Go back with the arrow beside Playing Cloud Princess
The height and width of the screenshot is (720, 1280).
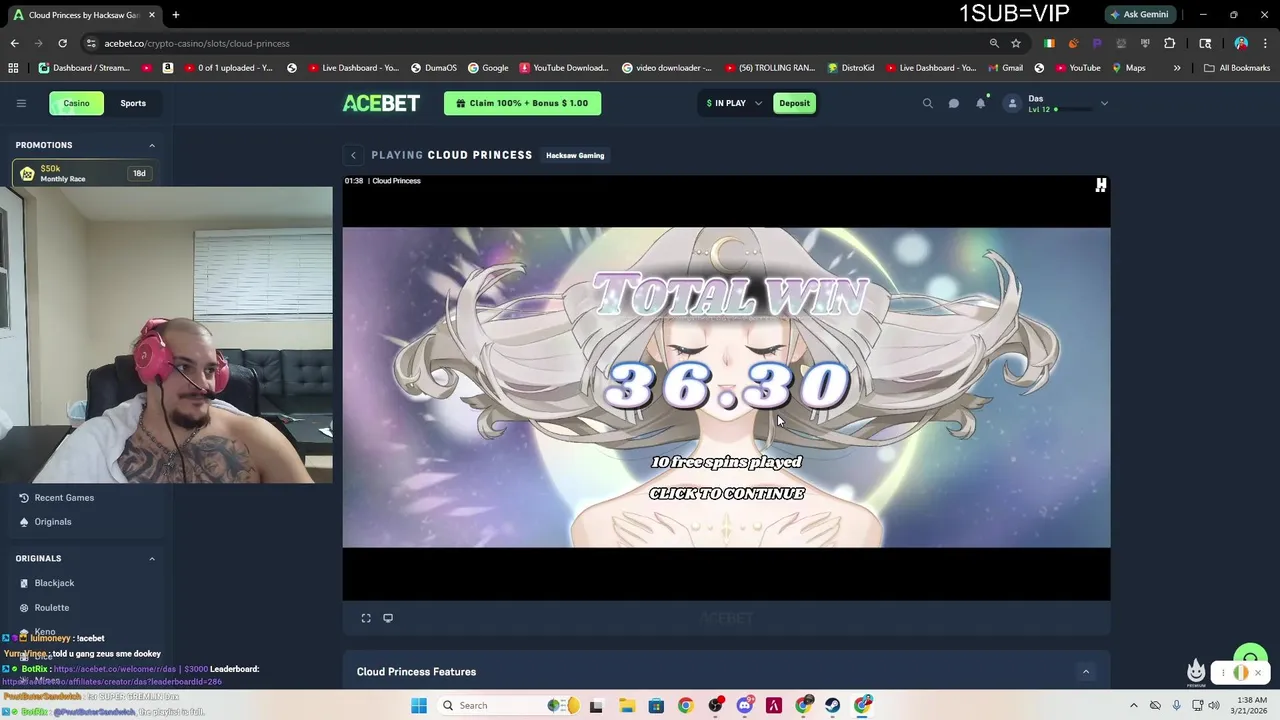point(353,155)
